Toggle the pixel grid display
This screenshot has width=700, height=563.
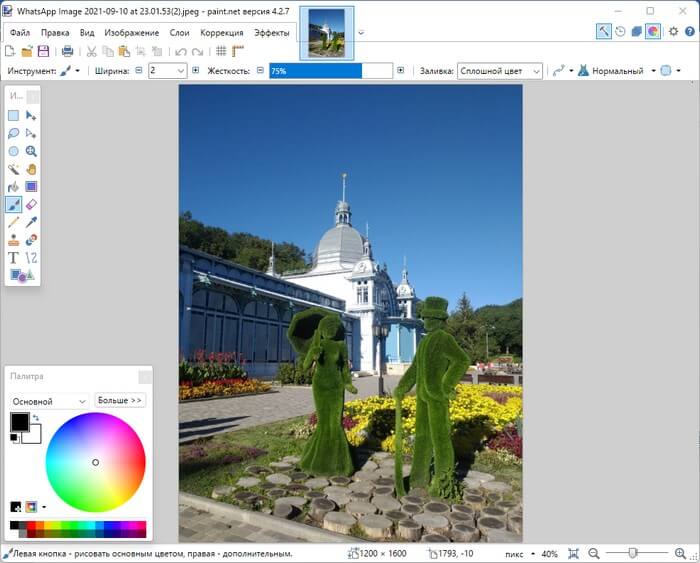click(x=221, y=51)
